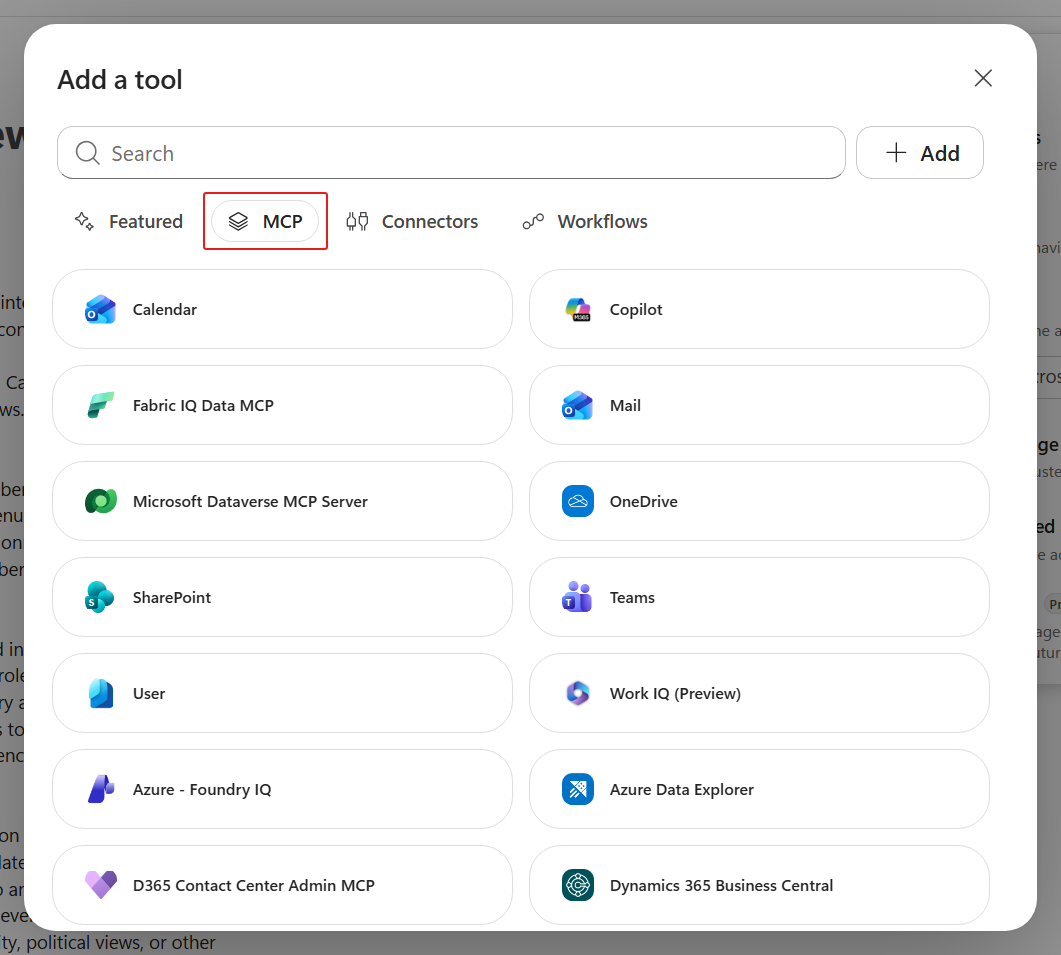Pick the Teams tool card
The image size is (1061, 955).
point(759,598)
